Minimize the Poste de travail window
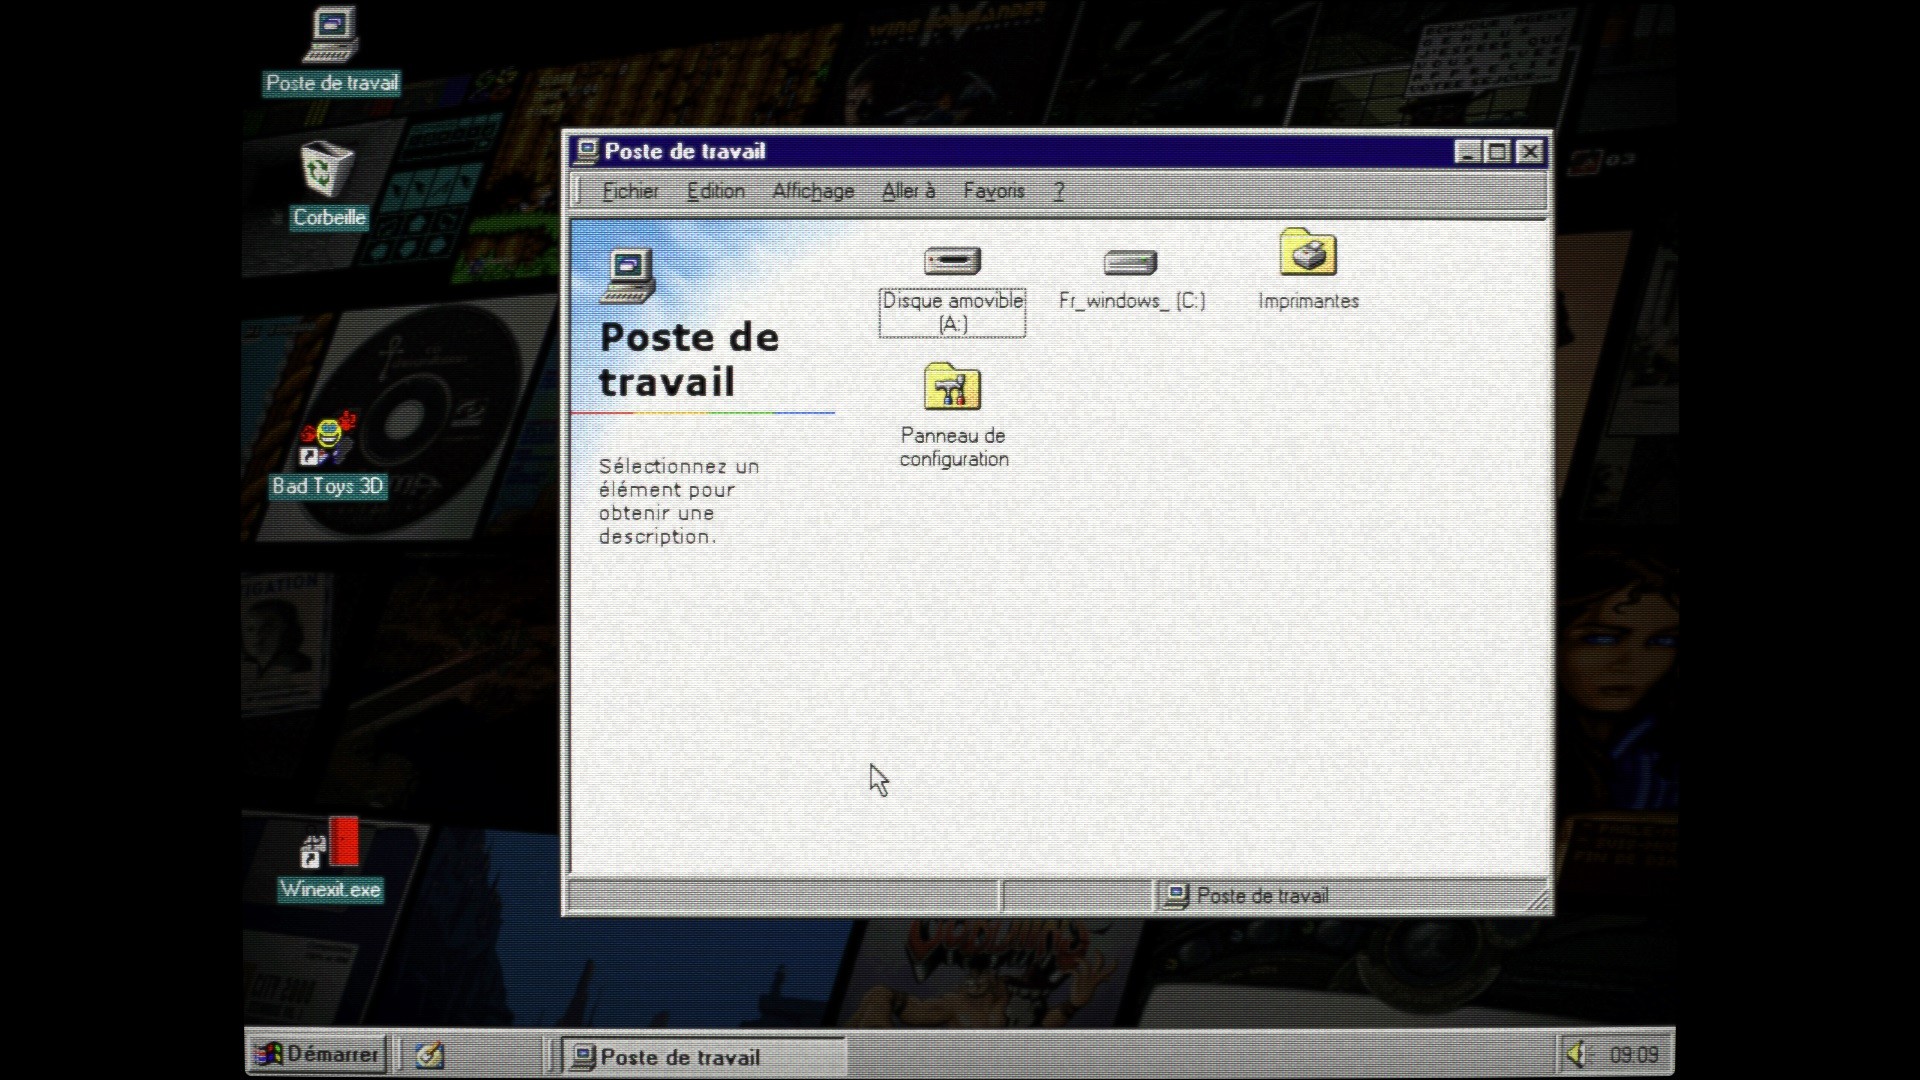Image resolution: width=1920 pixels, height=1080 pixels. point(1468,152)
